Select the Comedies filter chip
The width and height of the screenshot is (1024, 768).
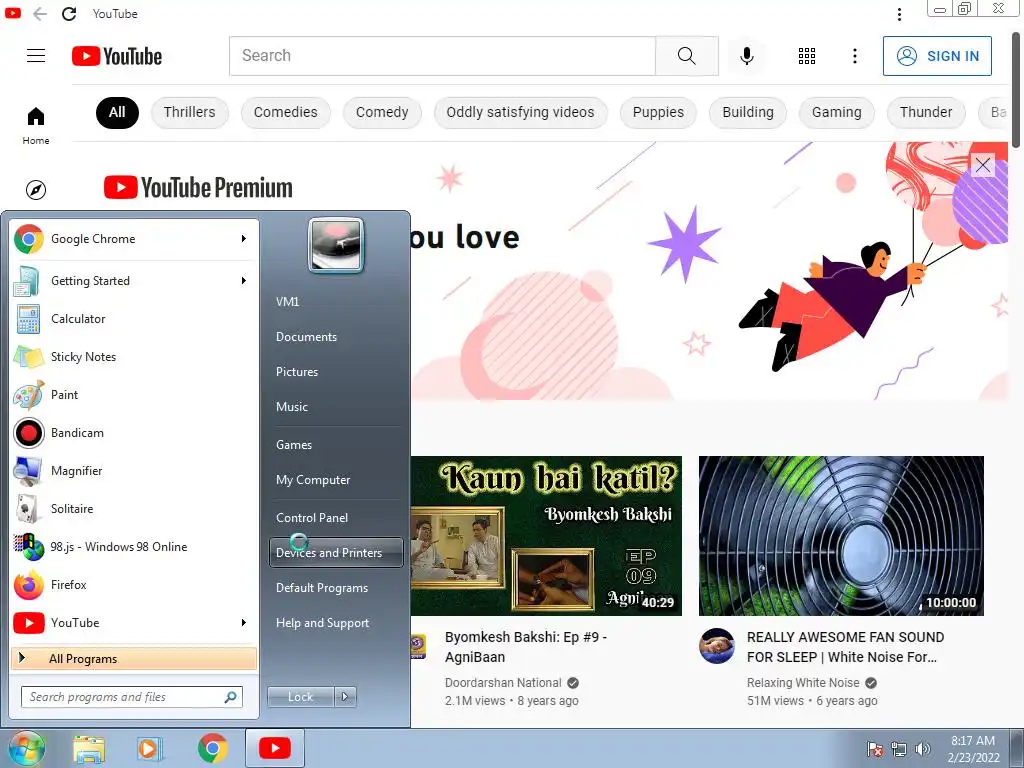click(285, 112)
